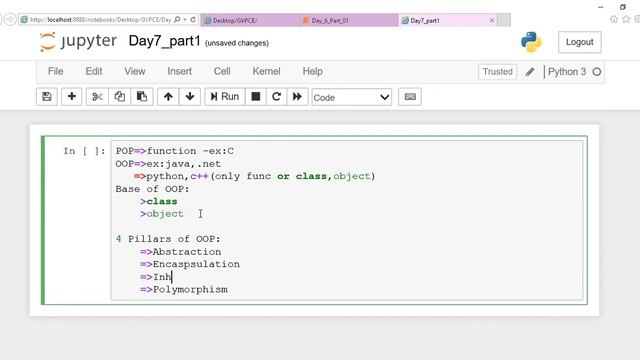Open the Edit menu
640x360 pixels.
(x=94, y=71)
